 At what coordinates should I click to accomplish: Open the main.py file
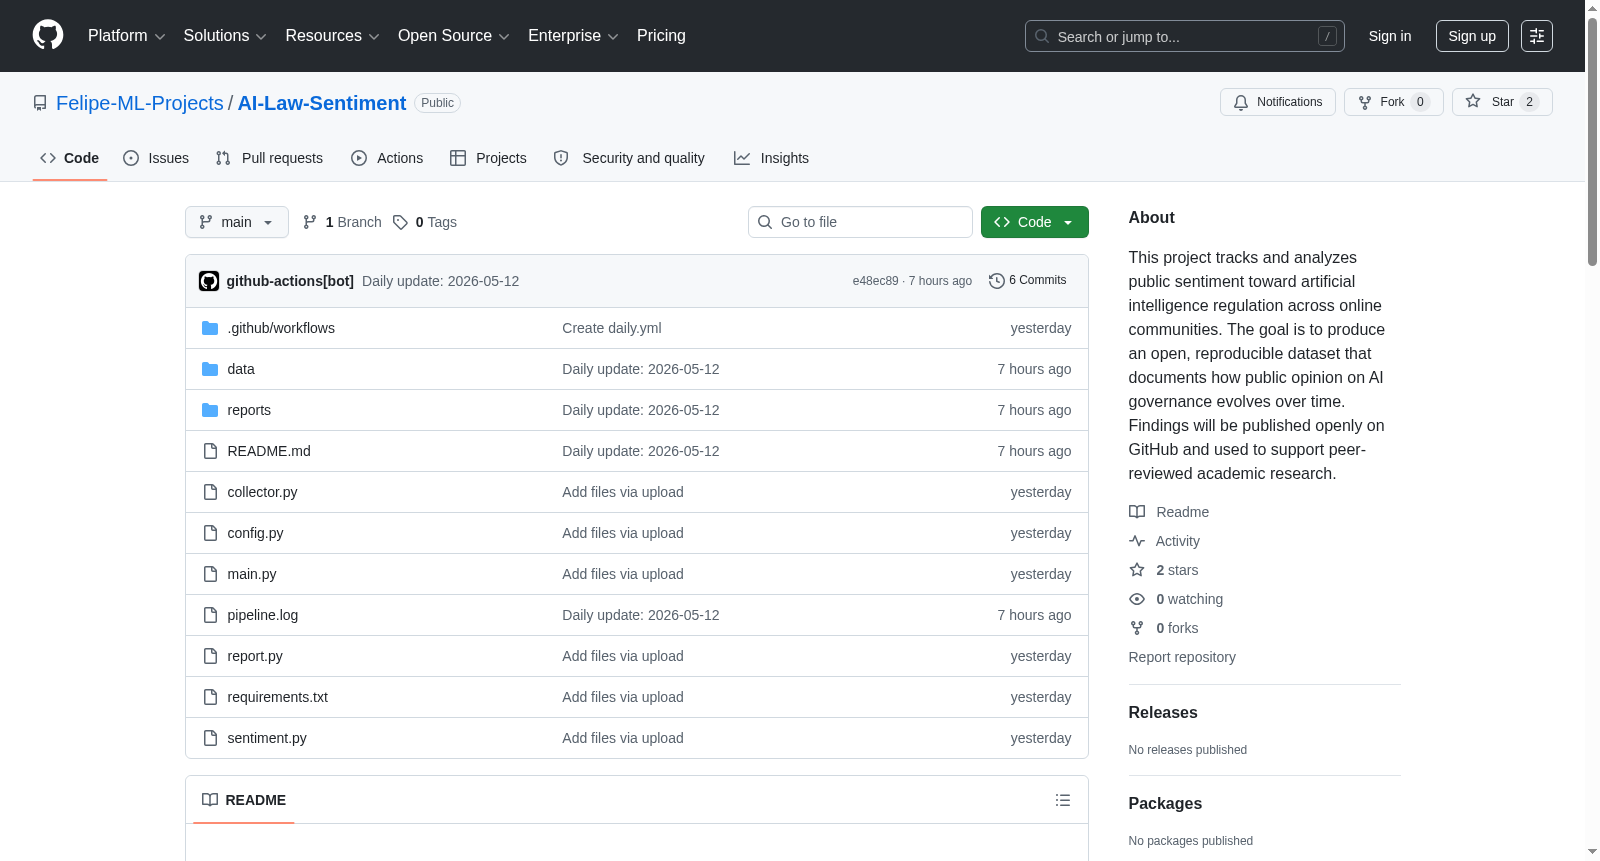pyautogui.click(x=252, y=574)
